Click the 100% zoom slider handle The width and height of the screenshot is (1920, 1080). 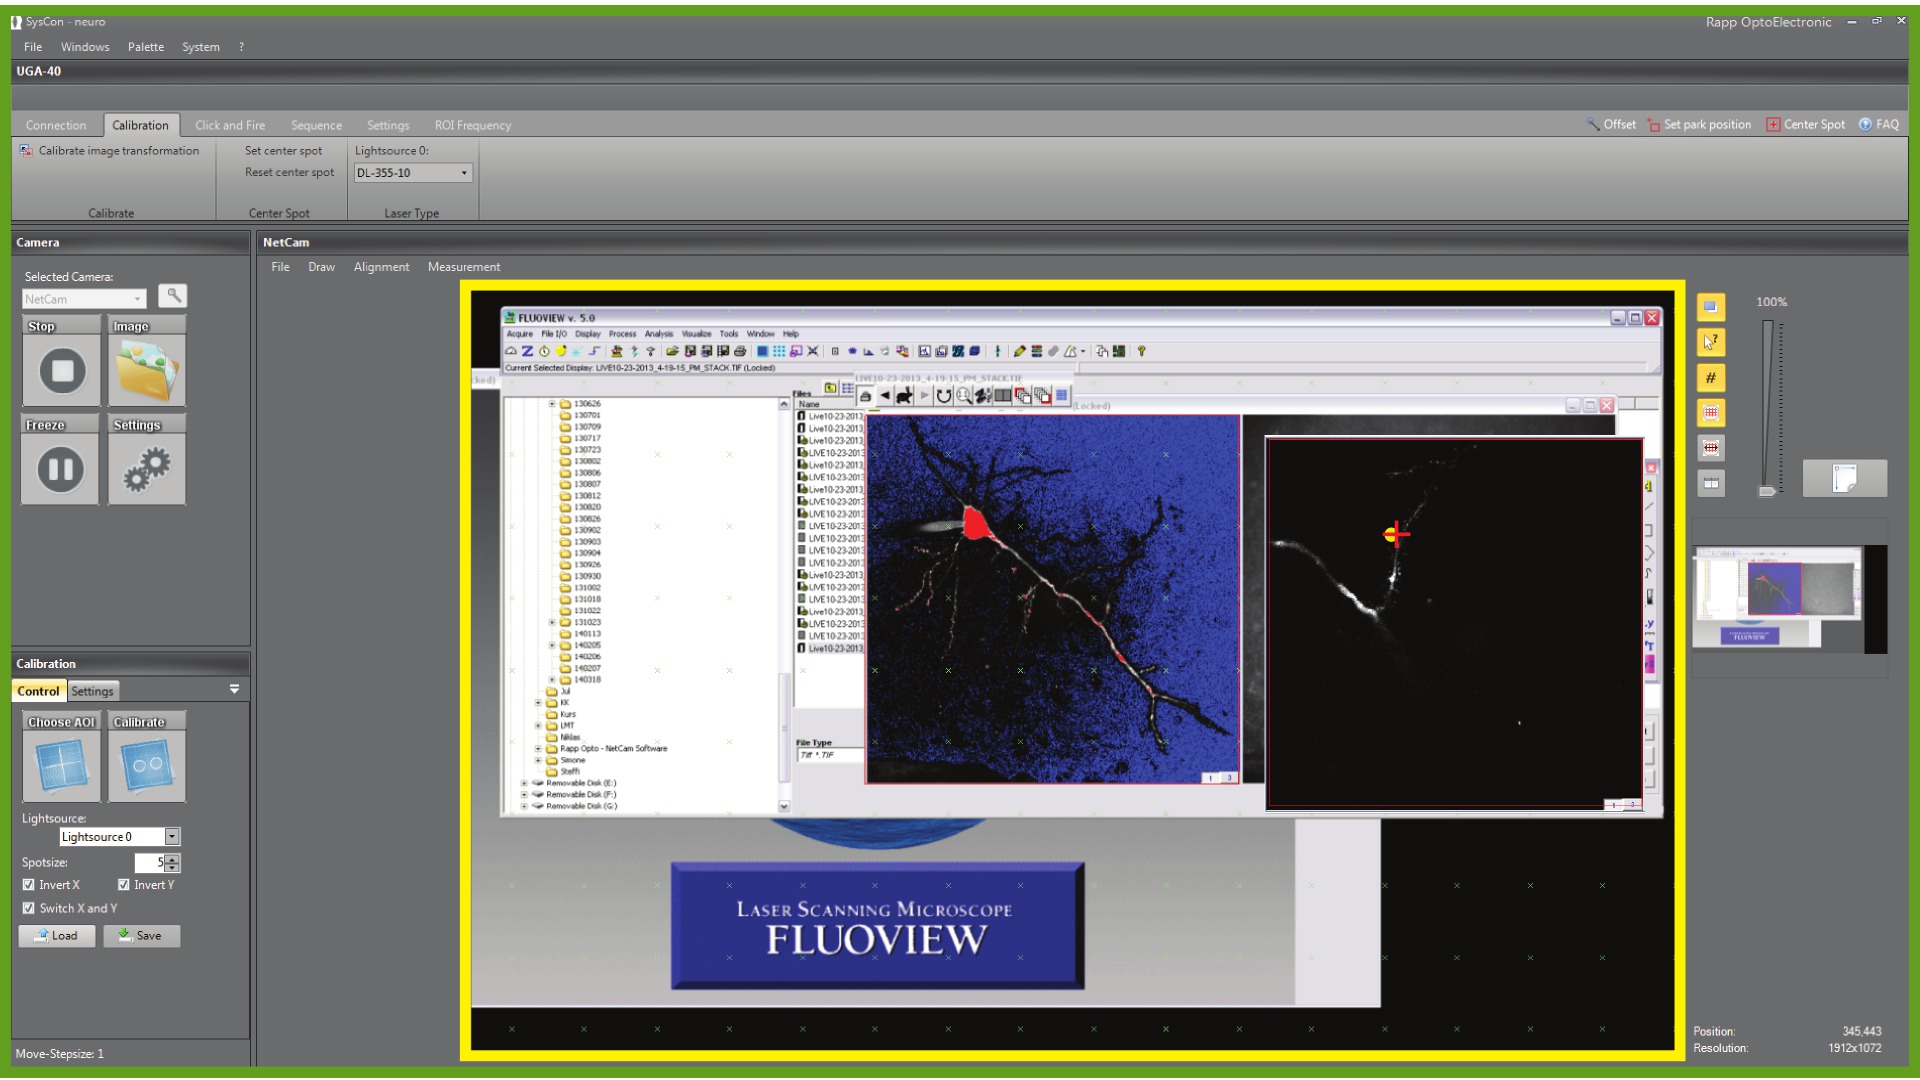[1767, 491]
